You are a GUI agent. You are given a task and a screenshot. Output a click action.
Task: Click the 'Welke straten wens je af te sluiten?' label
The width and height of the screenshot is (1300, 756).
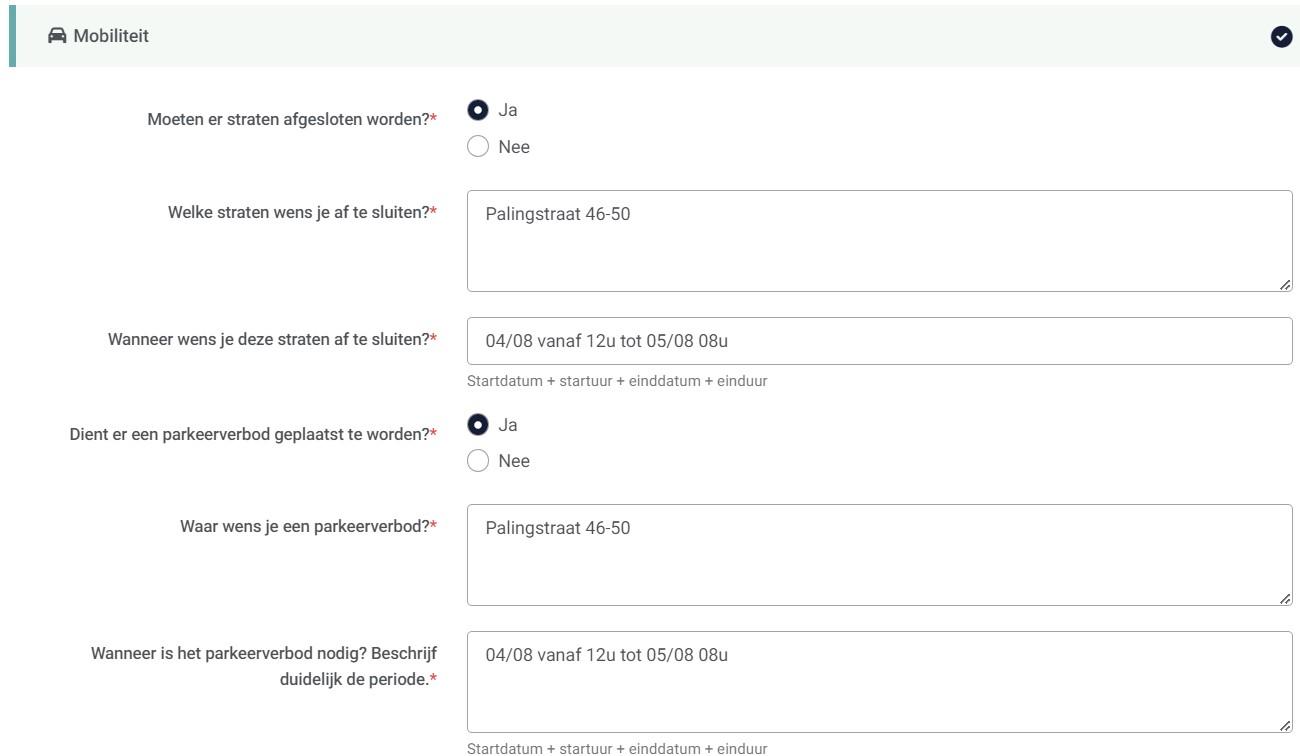pyautogui.click(x=302, y=212)
